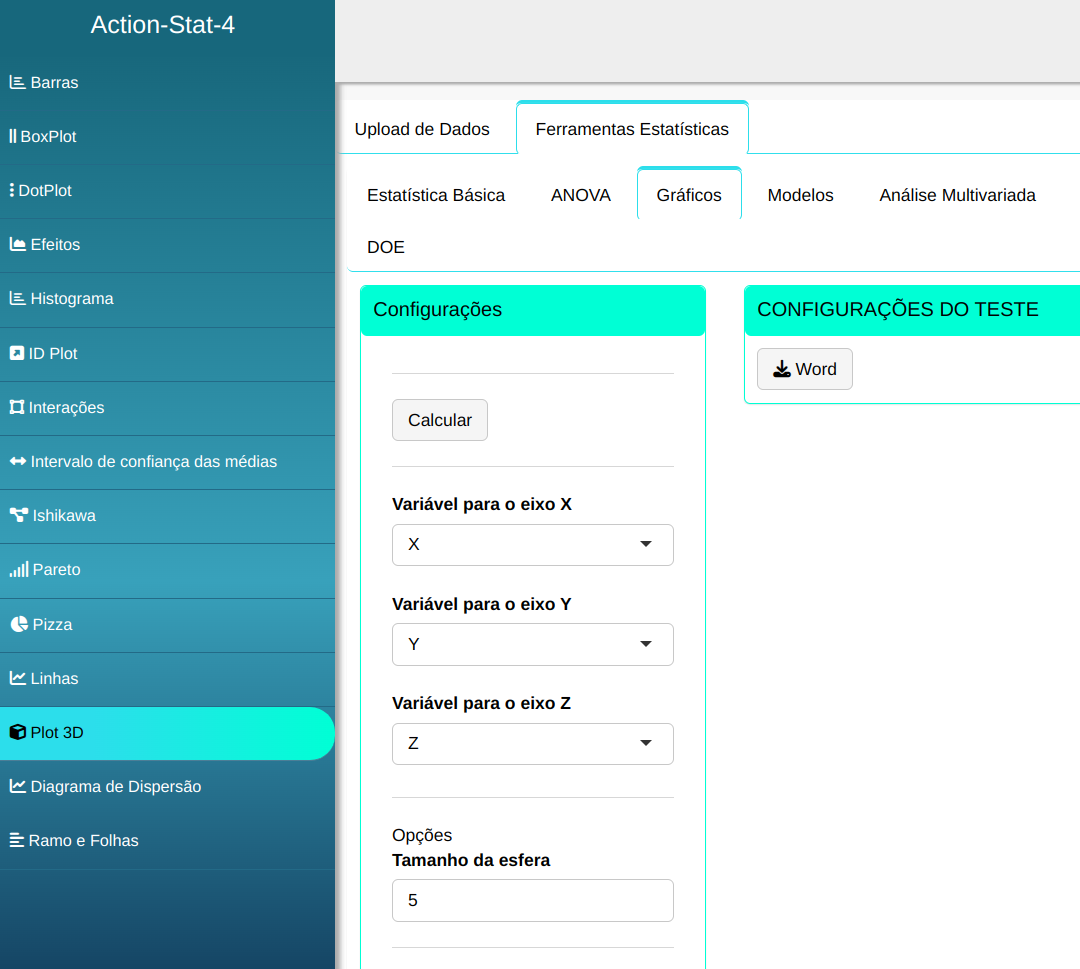
Task: Select the Pareto bars icon
Action: (18, 570)
